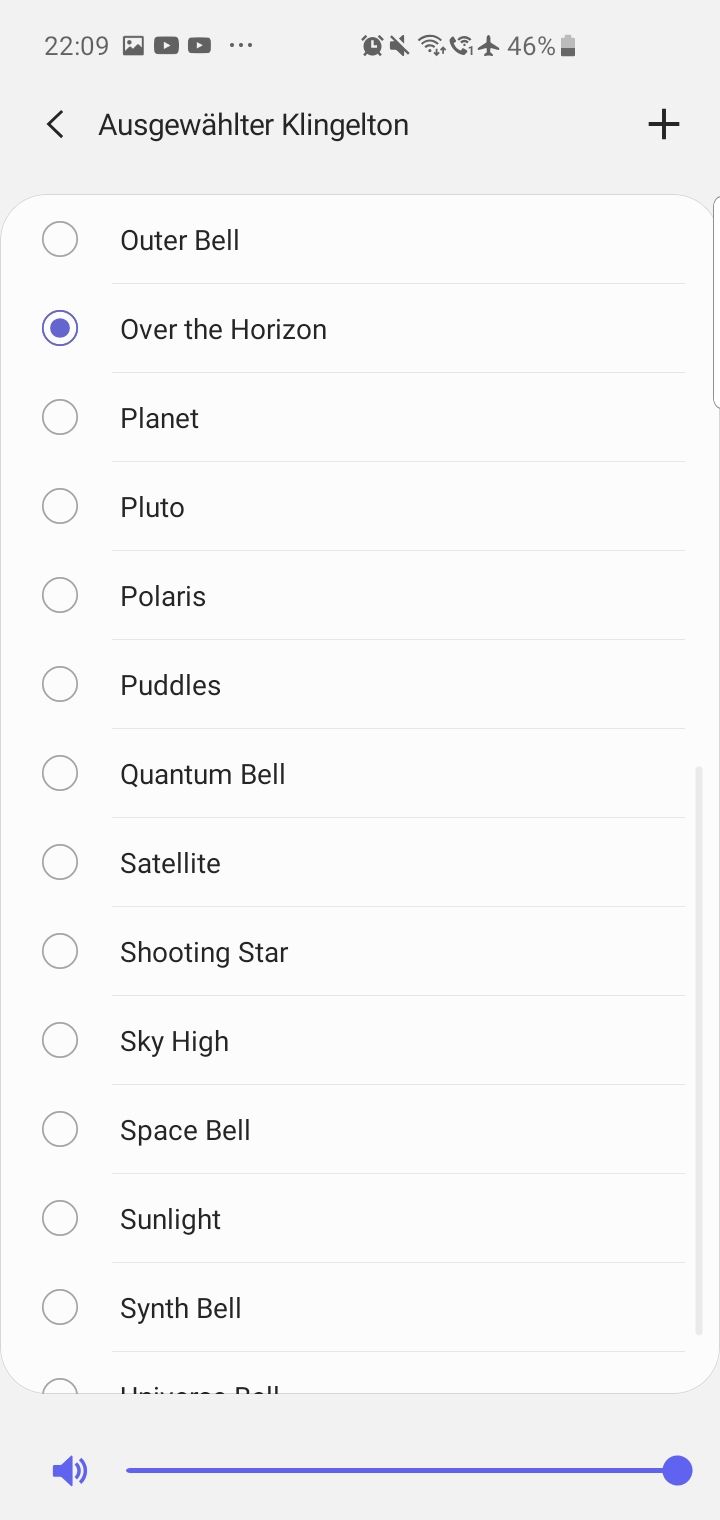
Task: Click the ringtone list scrollbar
Action: click(x=699, y=1050)
